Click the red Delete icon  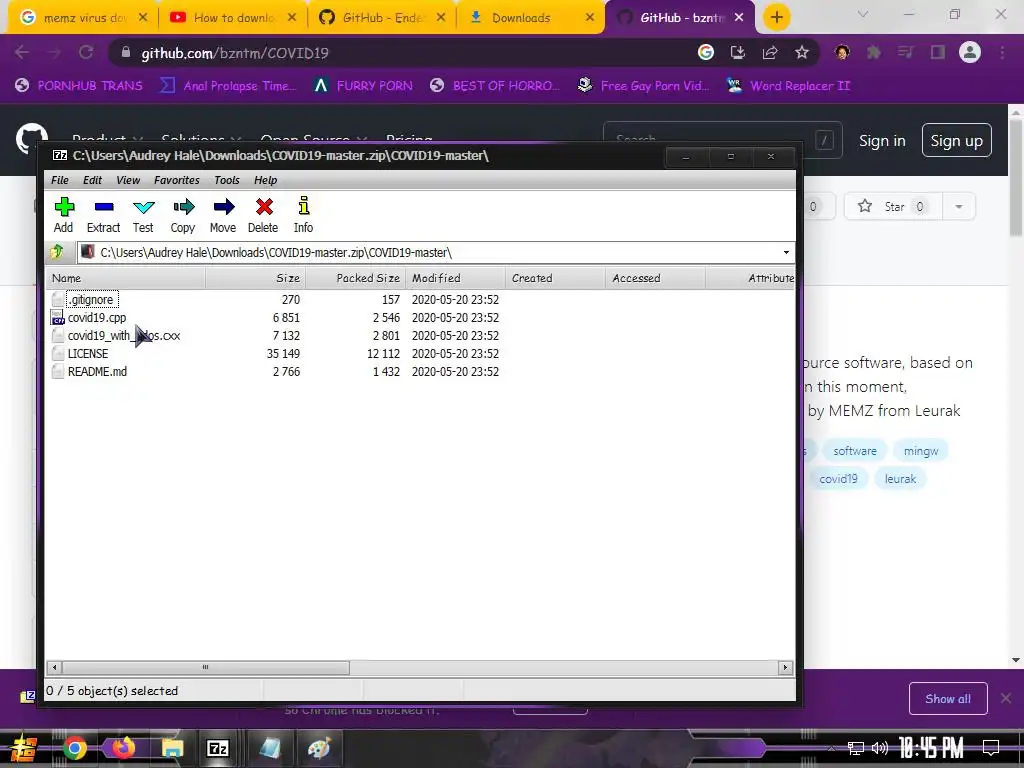[263, 215]
